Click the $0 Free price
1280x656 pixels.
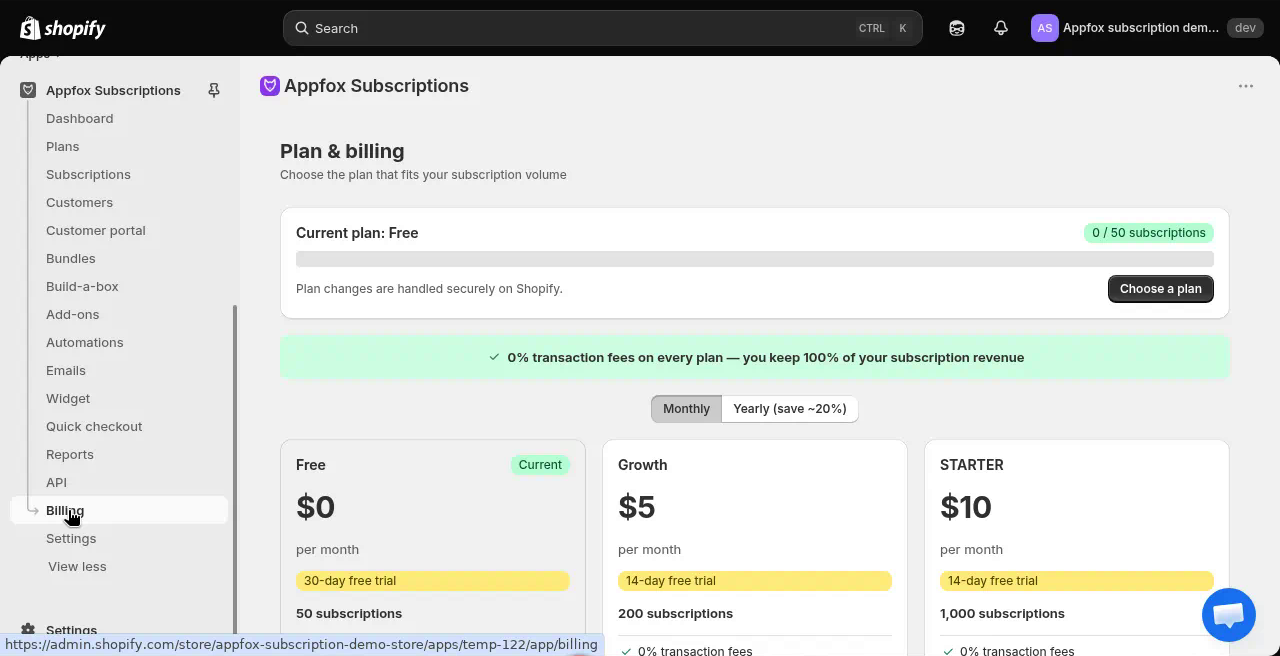click(x=316, y=507)
